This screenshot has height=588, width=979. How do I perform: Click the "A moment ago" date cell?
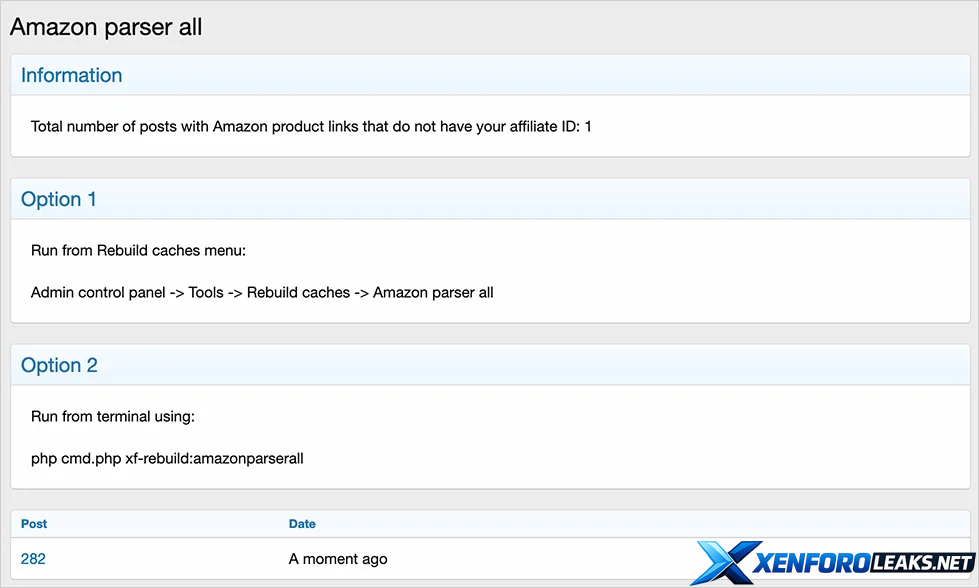[338, 559]
